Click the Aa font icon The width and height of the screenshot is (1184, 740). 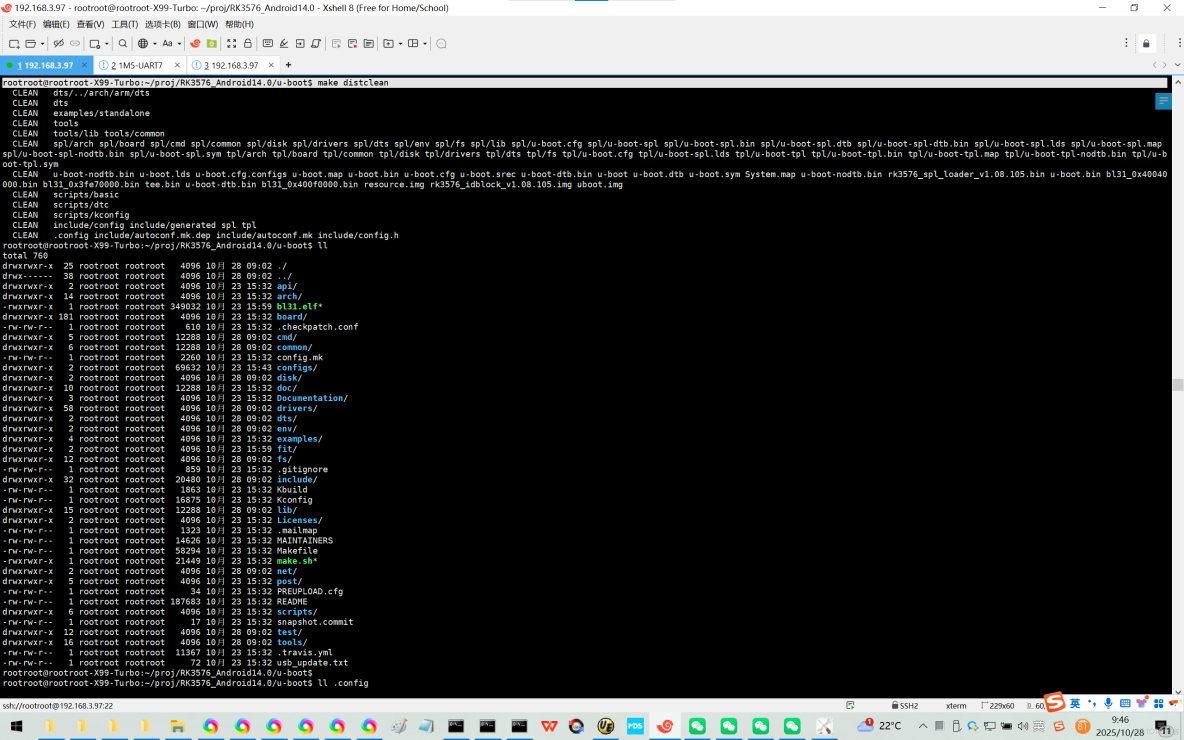click(168, 44)
